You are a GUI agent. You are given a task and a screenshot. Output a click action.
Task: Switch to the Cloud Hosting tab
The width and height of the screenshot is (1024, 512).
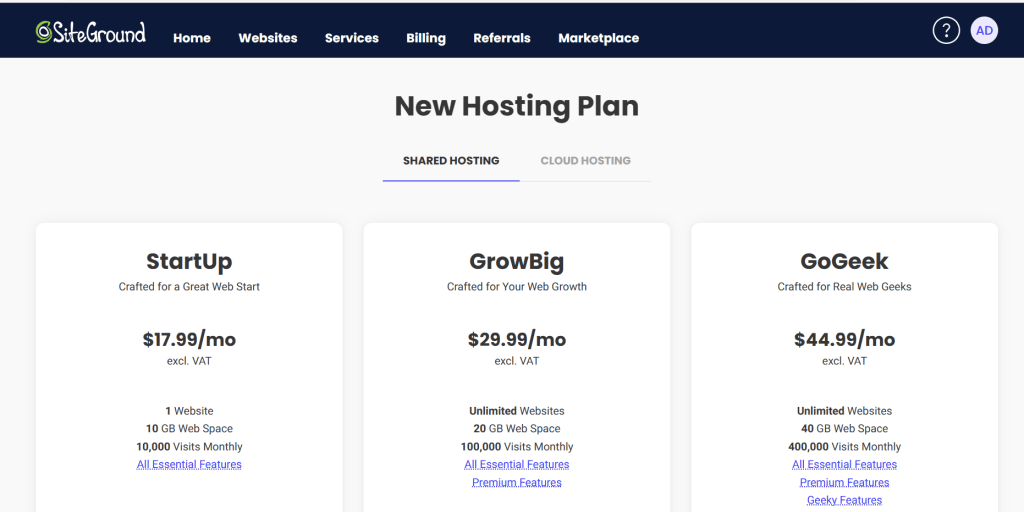coord(585,160)
